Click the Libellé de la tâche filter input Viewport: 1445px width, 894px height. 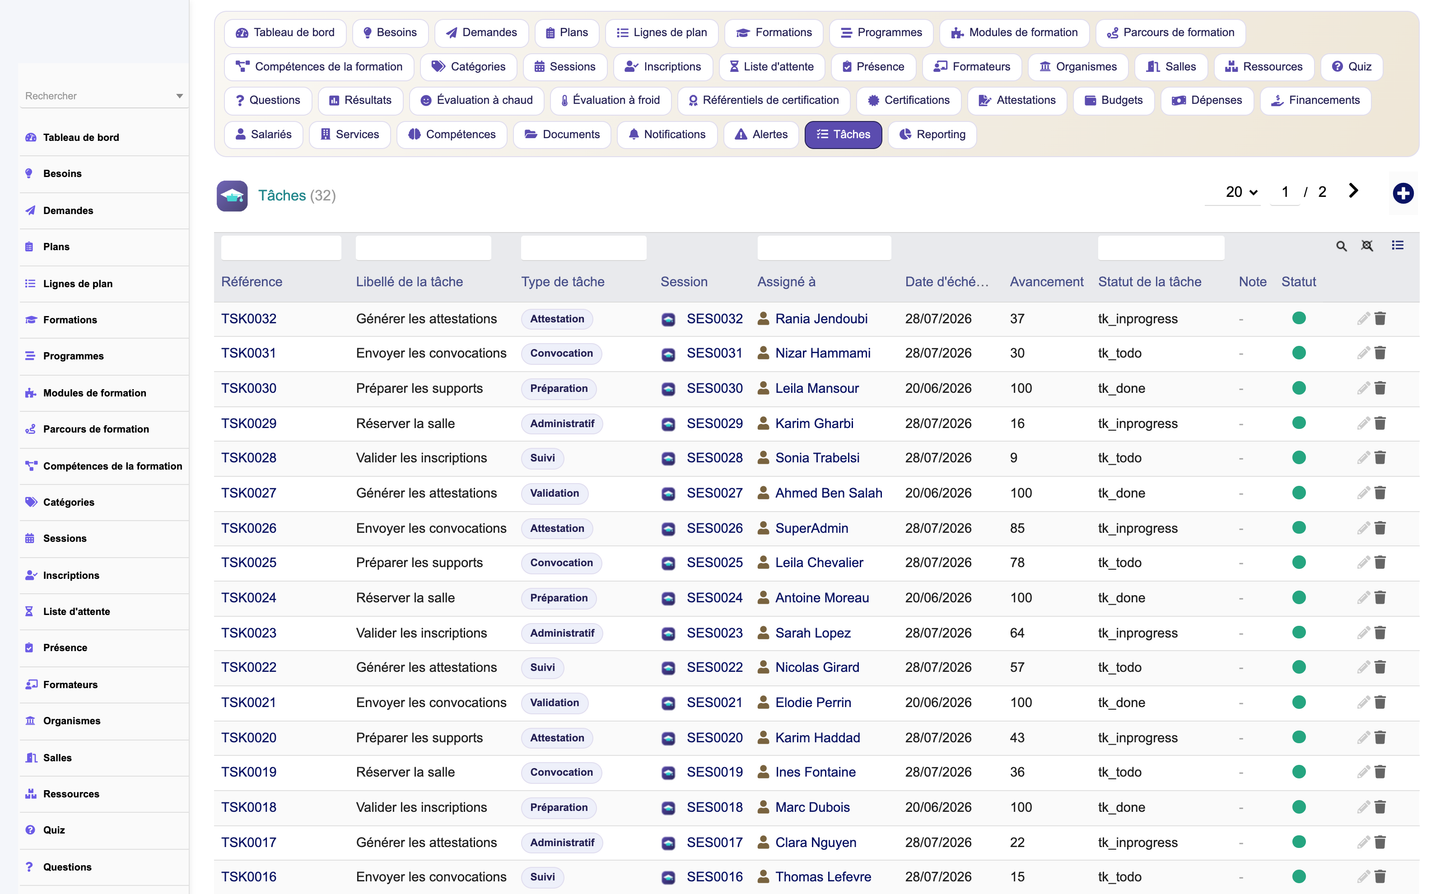(x=423, y=247)
